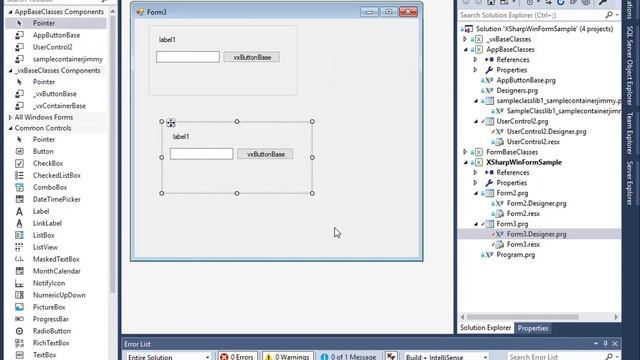Screen dimensions: 640x360
Task: Close the Error List panel
Action: (x=615, y=344)
